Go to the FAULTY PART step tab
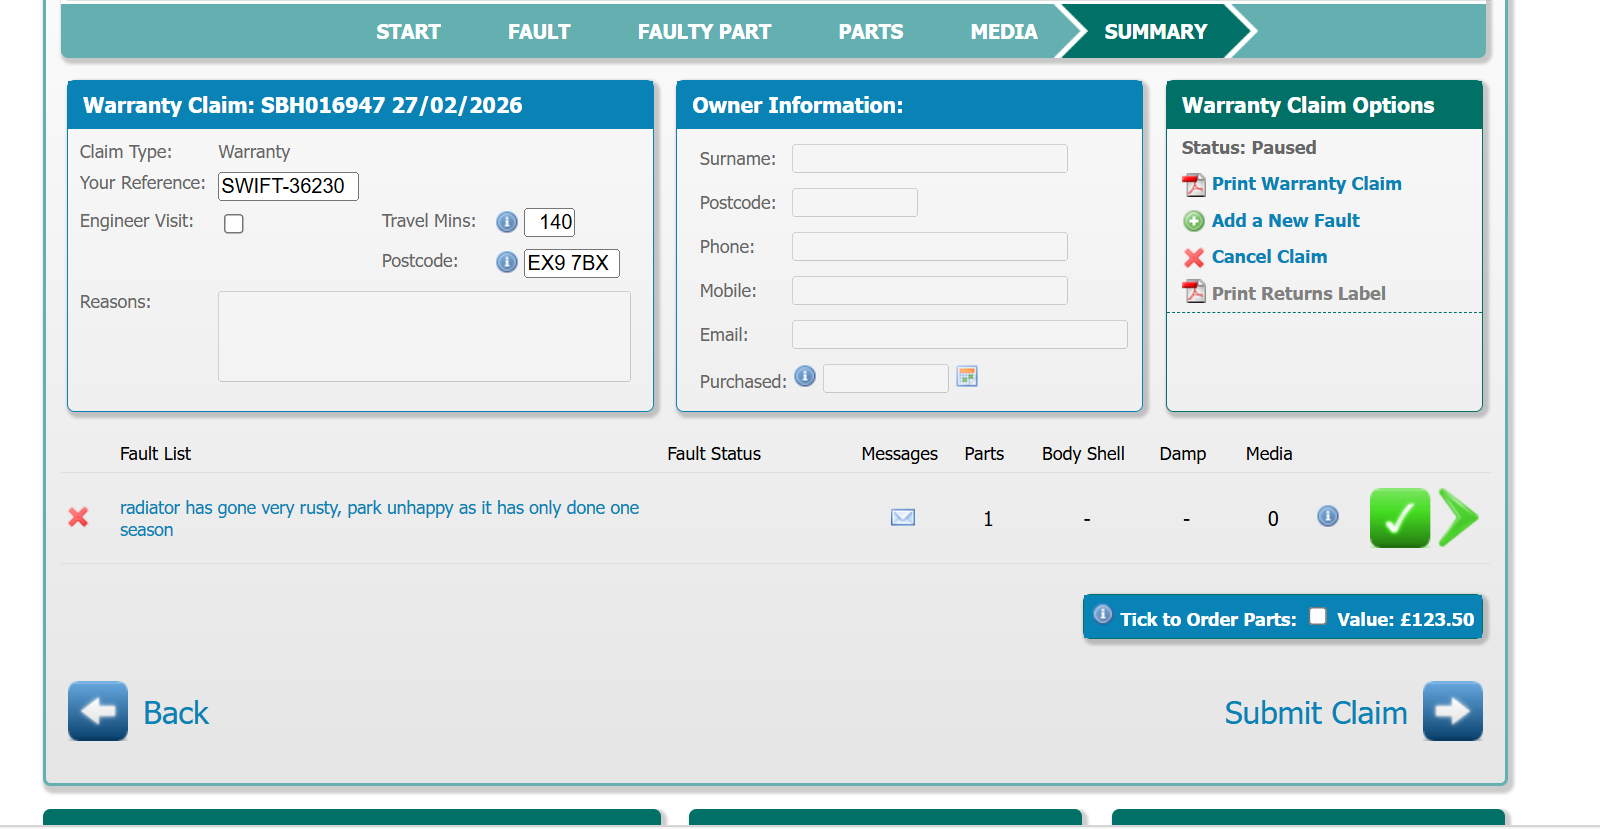Image resolution: width=1600 pixels, height=829 pixels. [x=704, y=32]
